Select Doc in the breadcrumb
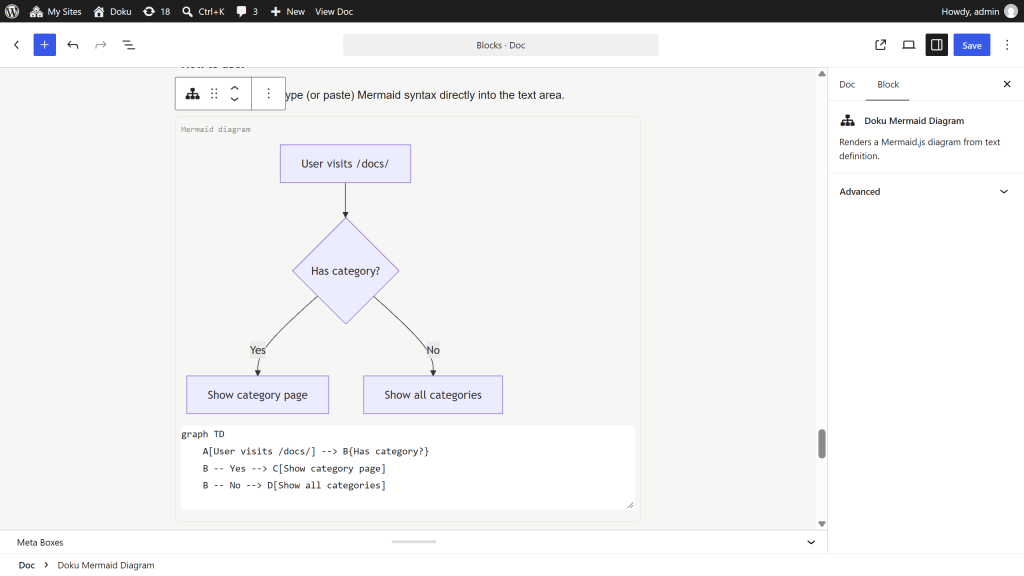1024x576 pixels. click(x=27, y=565)
